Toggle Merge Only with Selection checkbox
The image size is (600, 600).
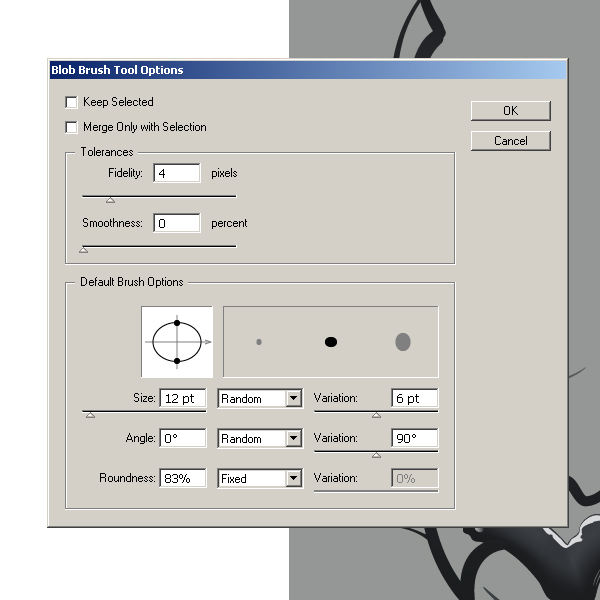coord(71,127)
